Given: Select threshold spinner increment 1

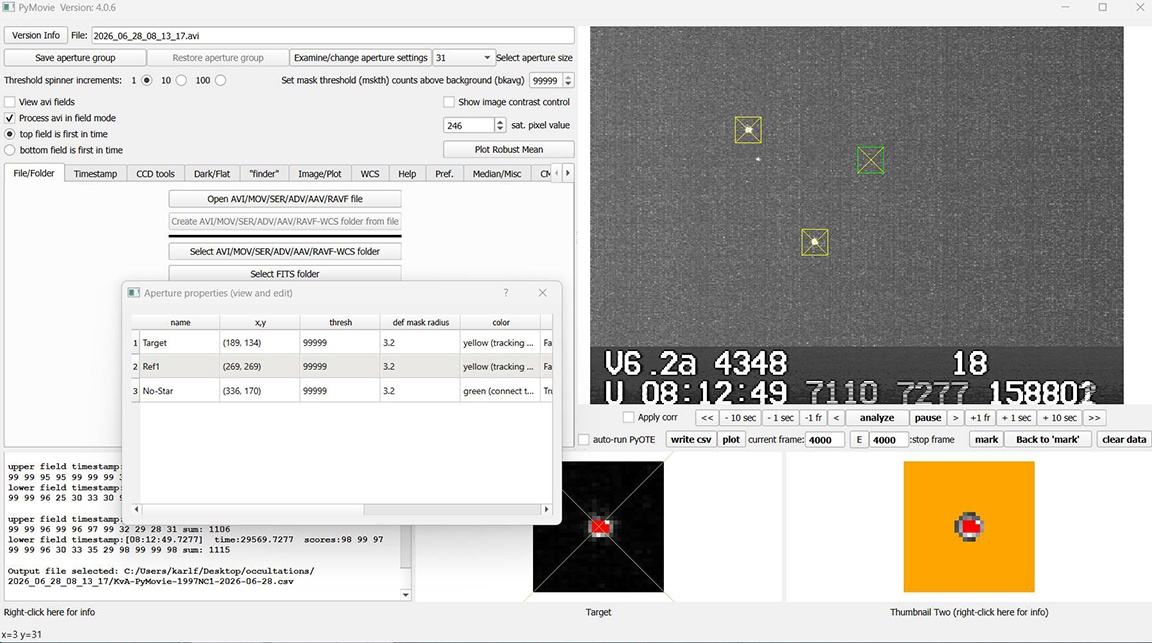Looking at the screenshot, I should click(147, 80).
